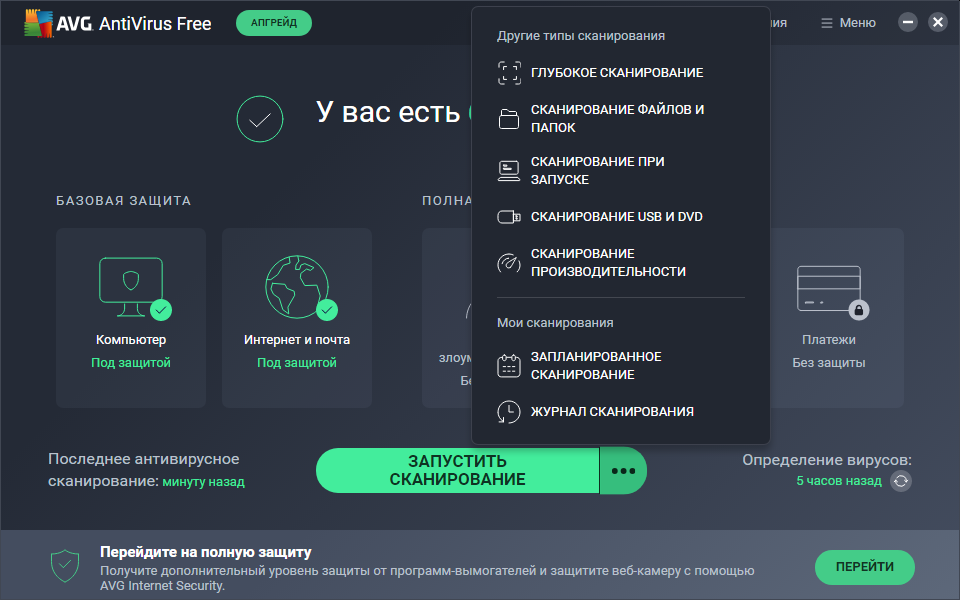Viewport: 960px width, 600px height.
Task: Collapse scan options with three-dots button
Action: pyautogui.click(x=623, y=471)
